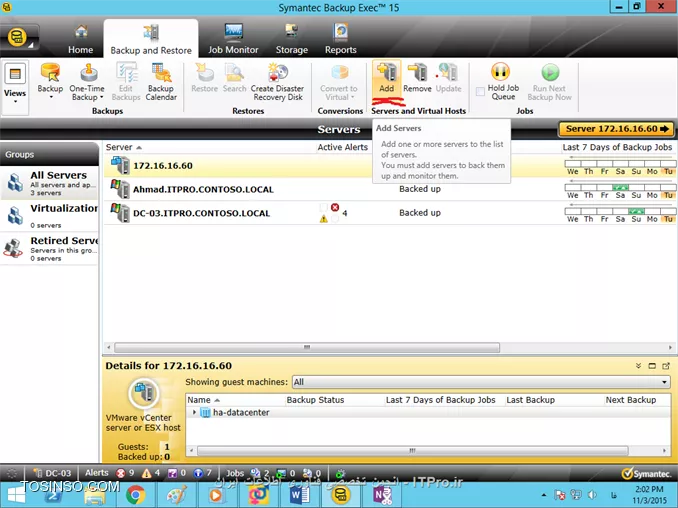The image size is (678, 508).
Task: Click the details pane horizontal scrollbar
Action: click(x=413, y=451)
